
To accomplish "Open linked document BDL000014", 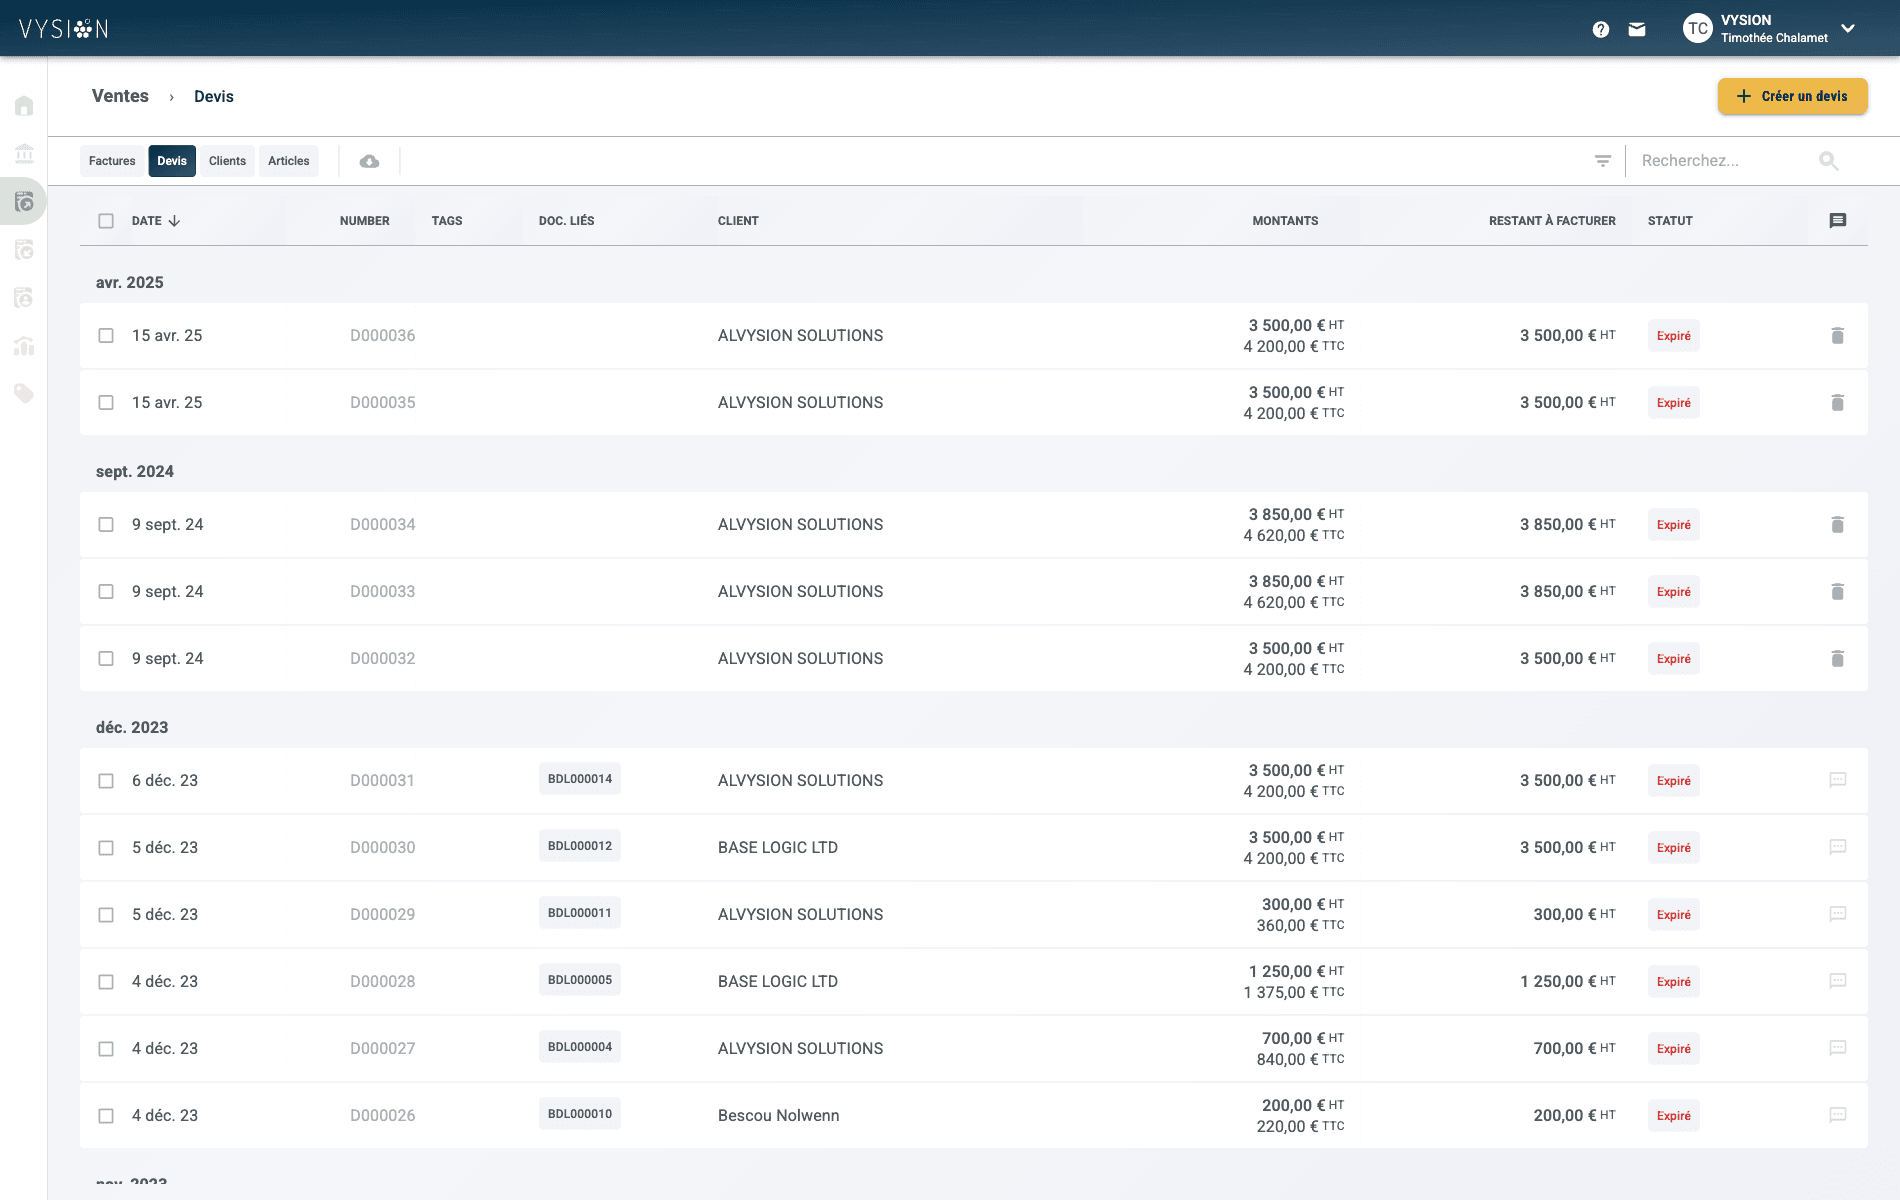I will coord(580,779).
